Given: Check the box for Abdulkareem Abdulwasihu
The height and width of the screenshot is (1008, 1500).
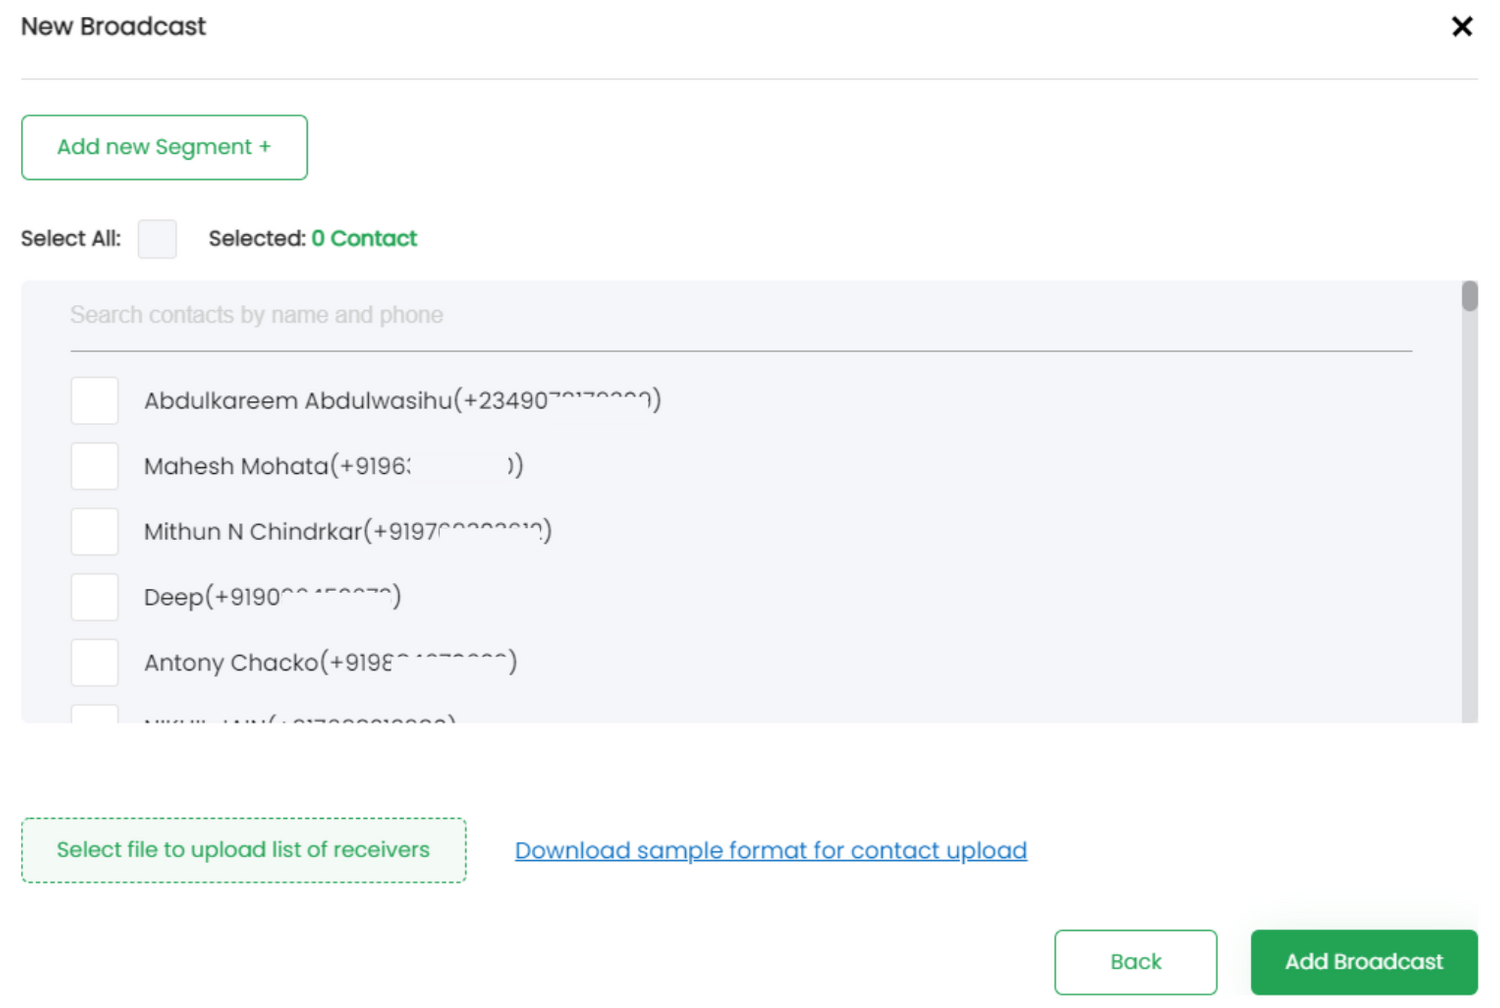Looking at the screenshot, I should pos(95,401).
